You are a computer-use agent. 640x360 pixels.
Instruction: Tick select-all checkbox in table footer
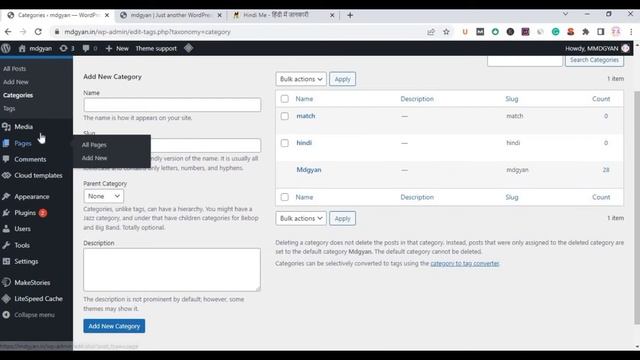pos(284,197)
